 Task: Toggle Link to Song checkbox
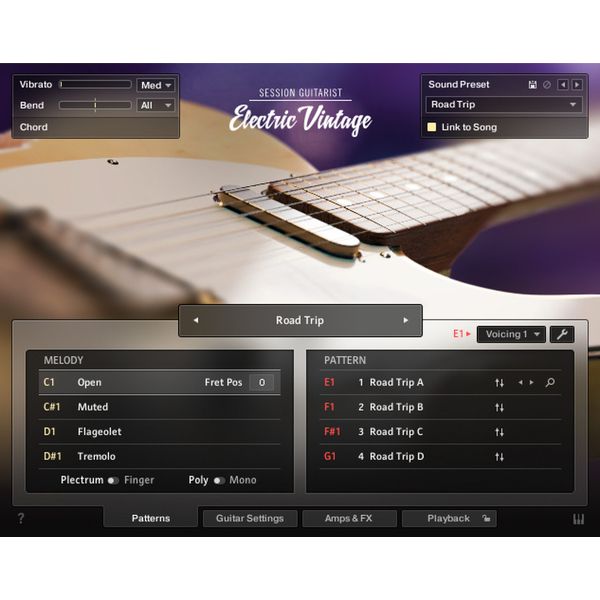point(431,127)
